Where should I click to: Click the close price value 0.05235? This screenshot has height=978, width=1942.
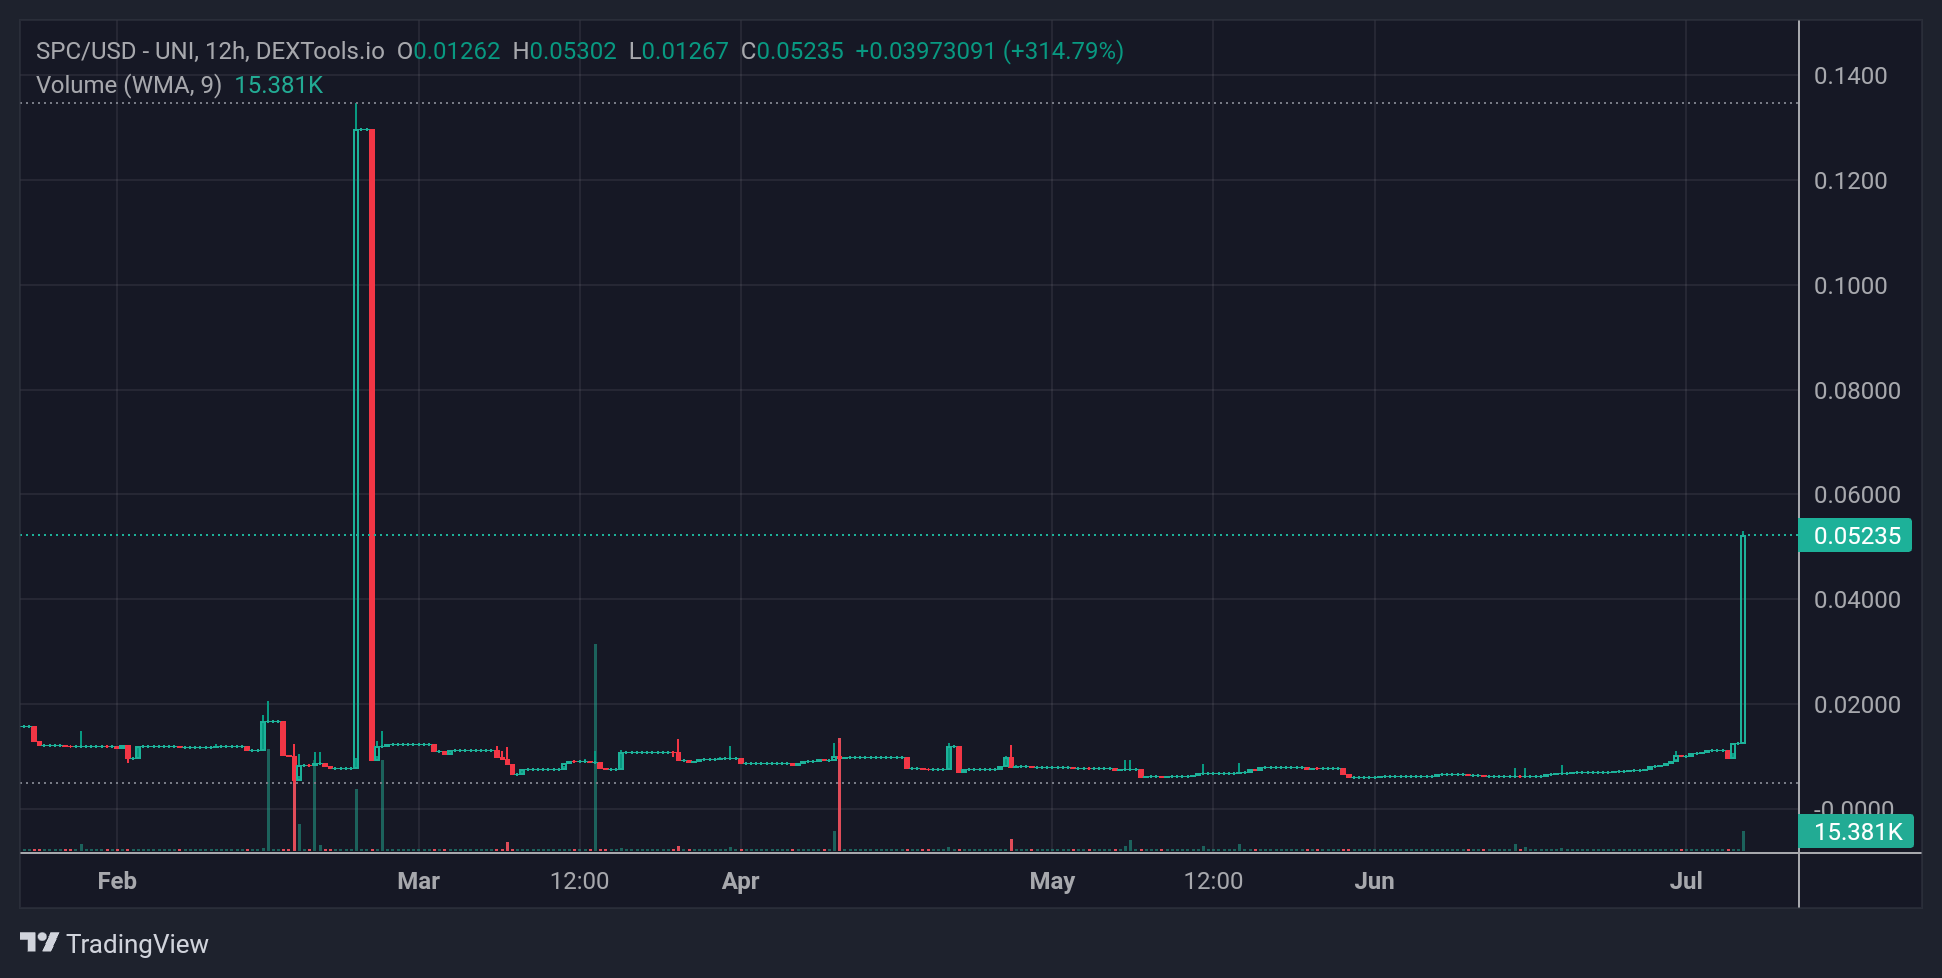(x=800, y=51)
